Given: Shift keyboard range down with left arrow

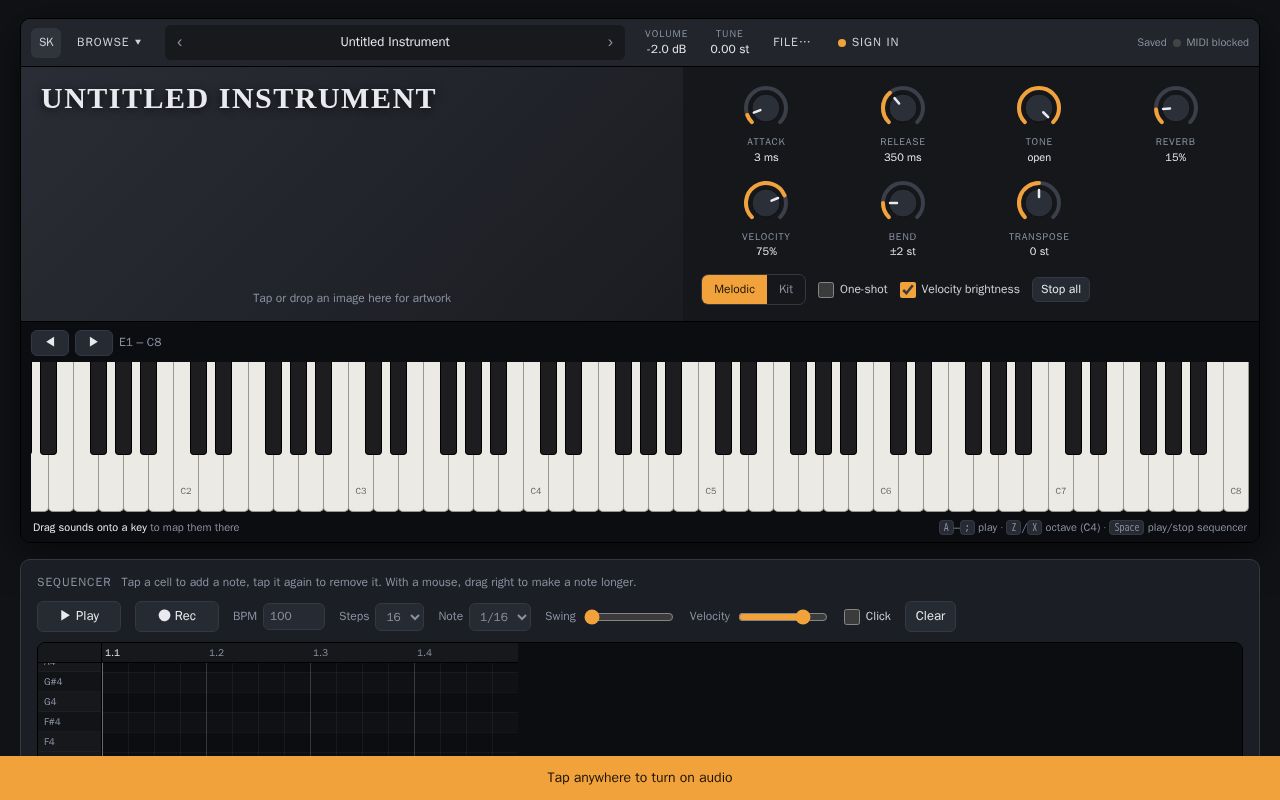Looking at the screenshot, I should tap(50, 342).
